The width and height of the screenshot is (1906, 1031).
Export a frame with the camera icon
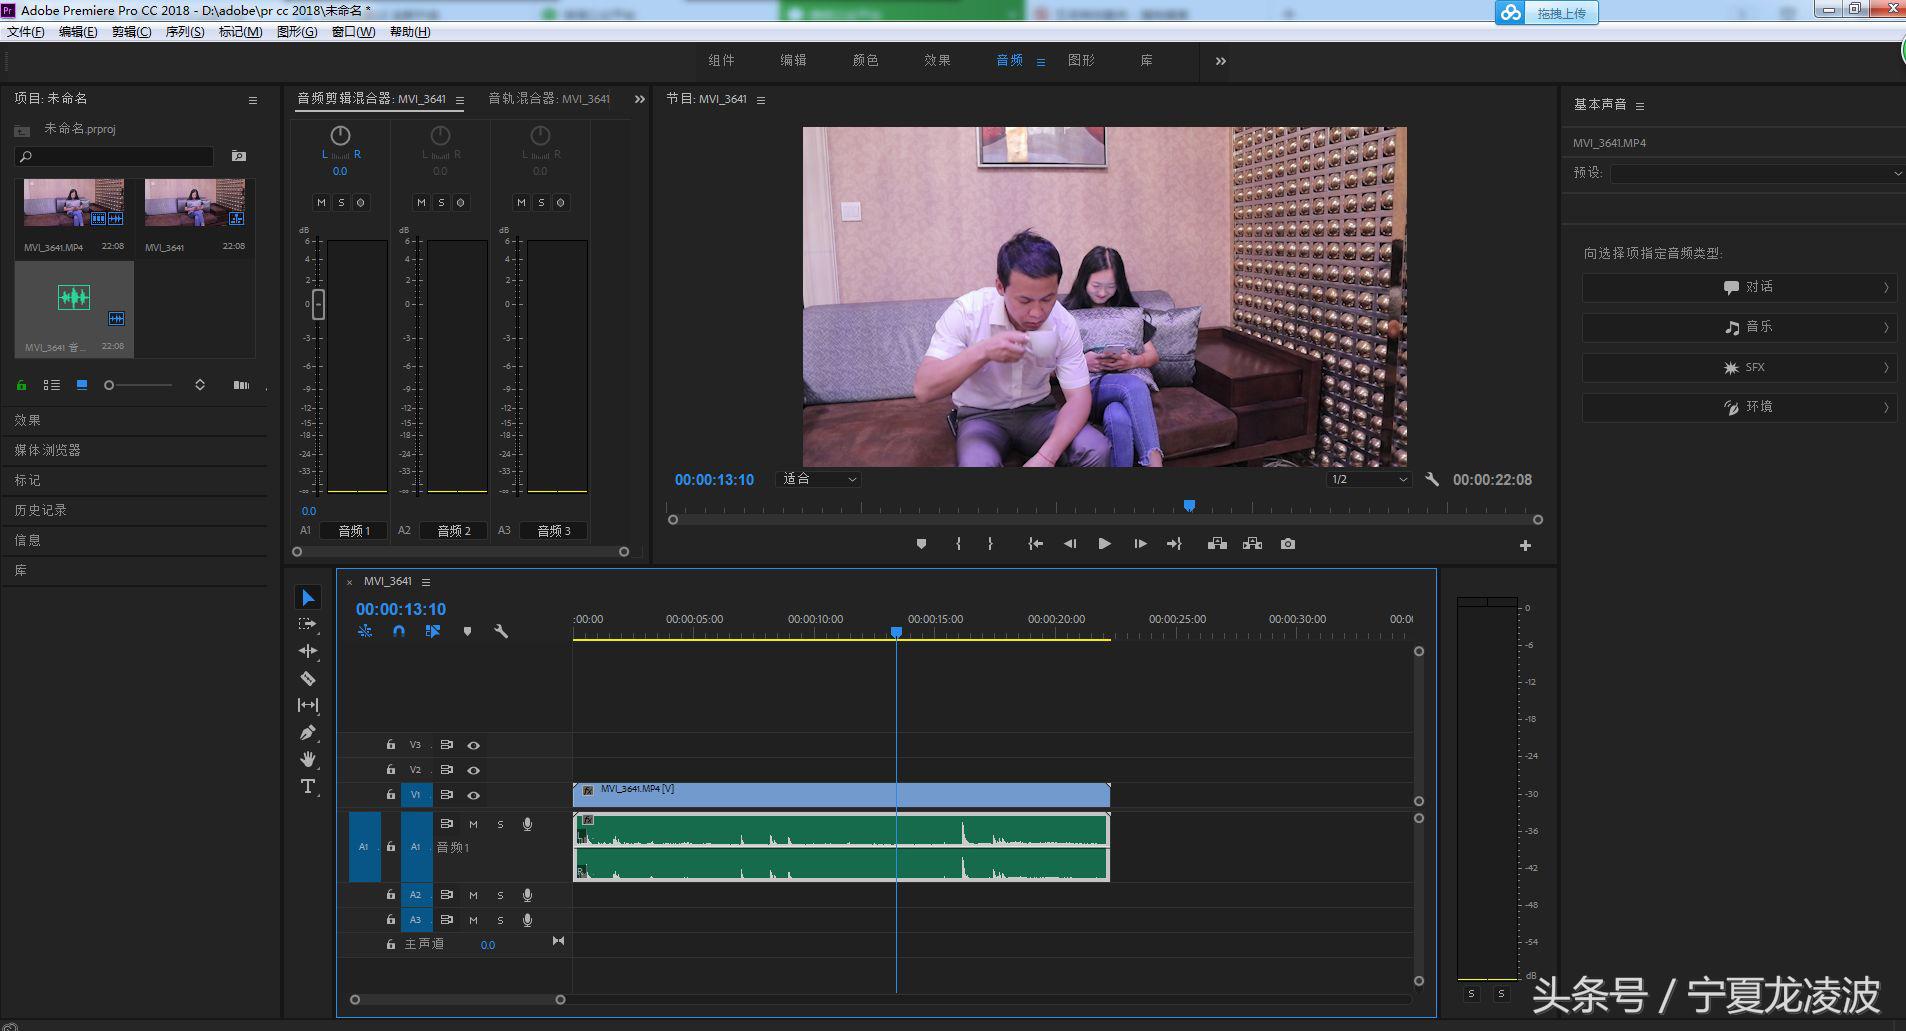click(x=1287, y=544)
